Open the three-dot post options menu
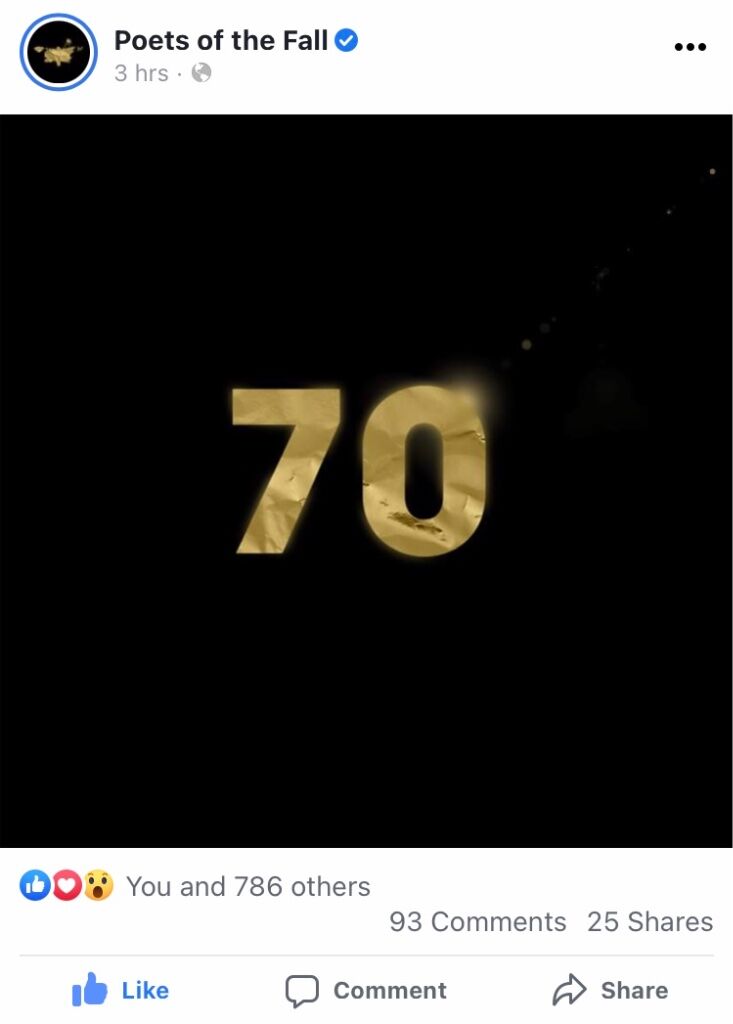The width and height of the screenshot is (733, 1024). click(x=691, y=47)
